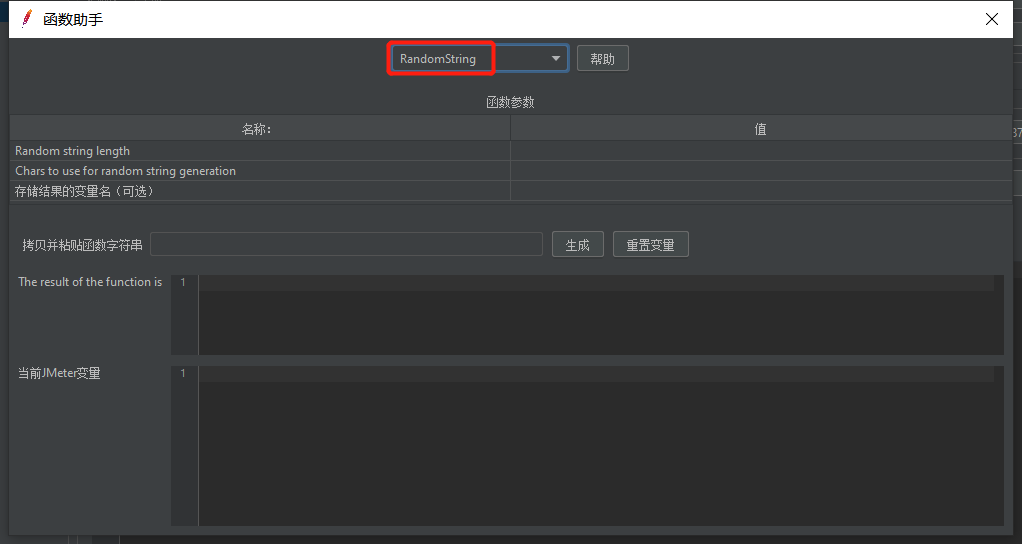The image size is (1022, 544).
Task: Click the The result of the function is label
Action: coord(90,281)
